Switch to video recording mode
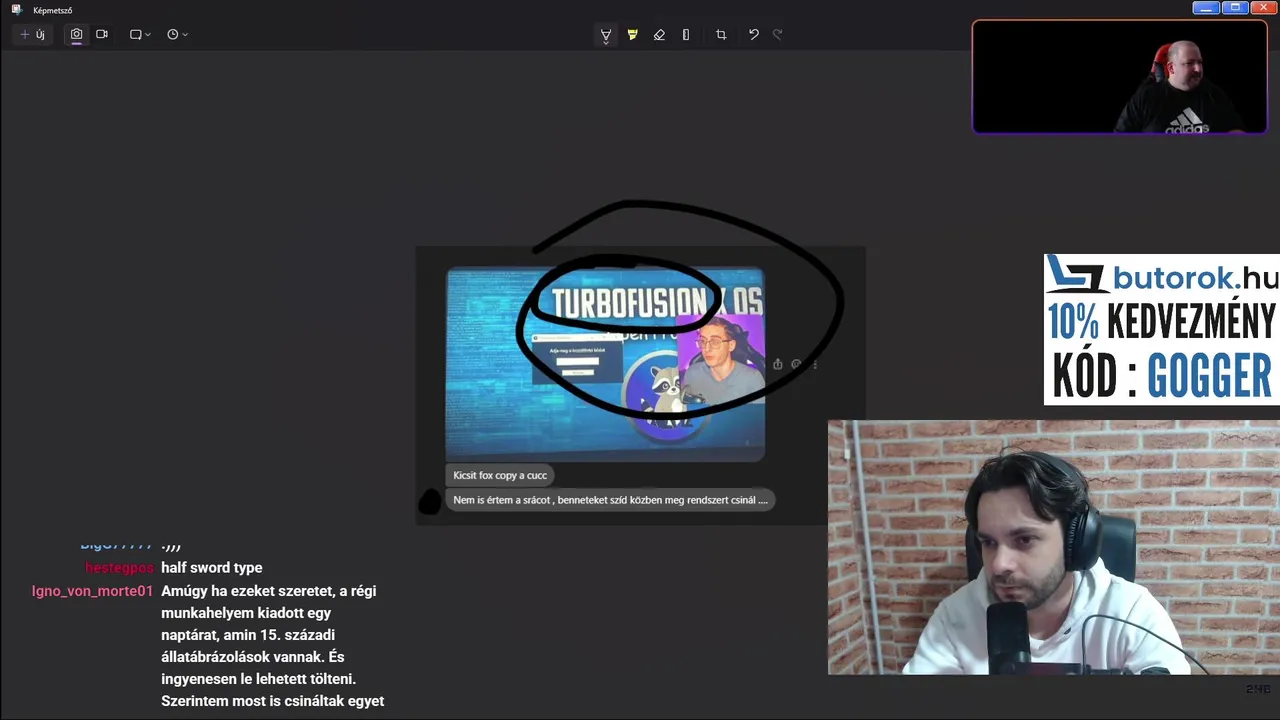The width and height of the screenshot is (1280, 720). 102,34
